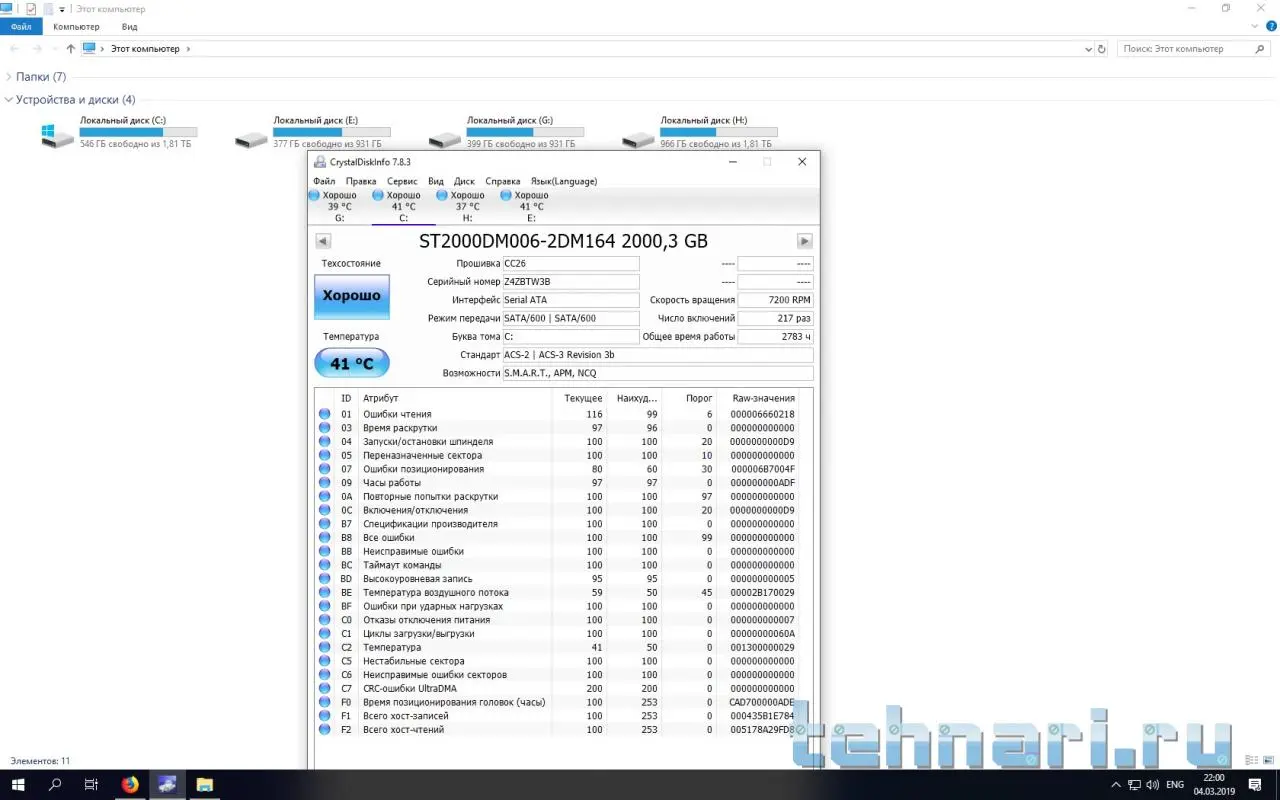Click the status orb for 'CRC-ошибки UltraDMA'
1280x800 pixels.
[x=324, y=689]
